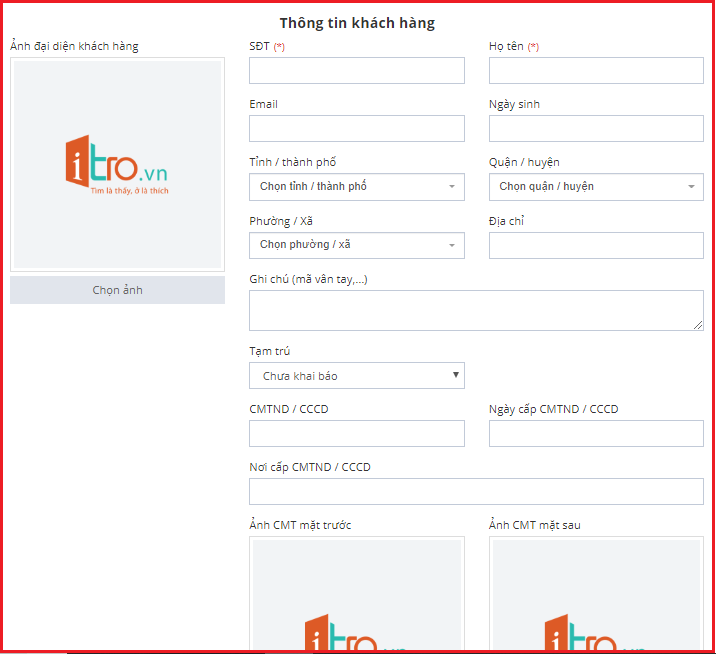Open the Tạm trú Chưa khai báo select
Viewport: 716px width, 654px height.
coord(356,376)
